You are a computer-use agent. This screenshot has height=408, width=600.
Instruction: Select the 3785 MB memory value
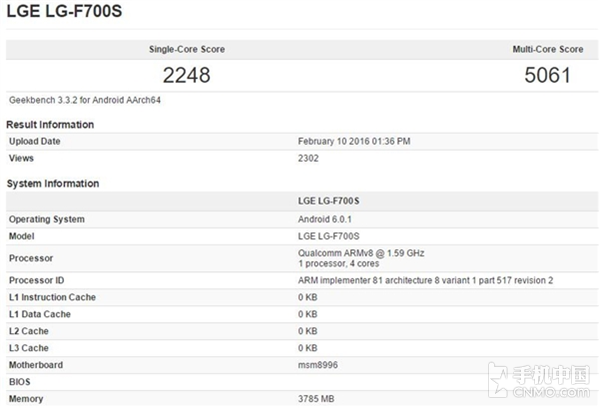[x=316, y=399]
